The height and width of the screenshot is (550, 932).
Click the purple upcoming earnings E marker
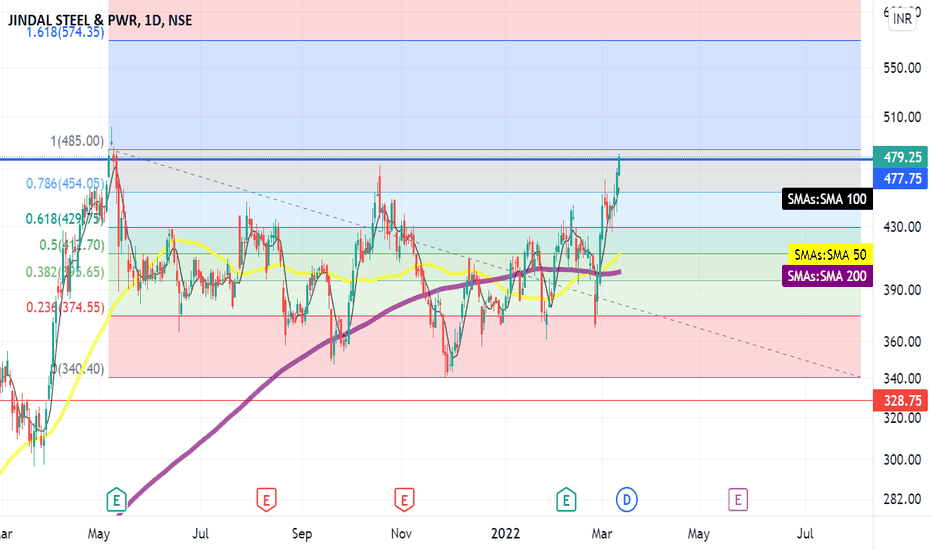(738, 499)
